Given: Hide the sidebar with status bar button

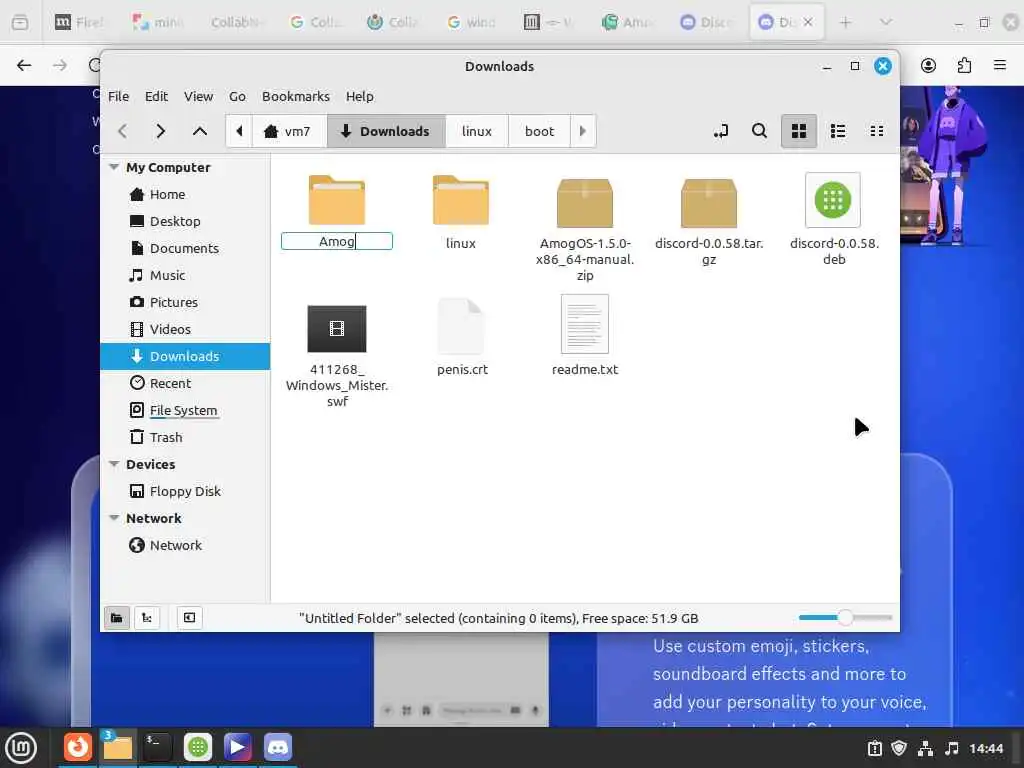Looking at the screenshot, I should coord(189,618).
